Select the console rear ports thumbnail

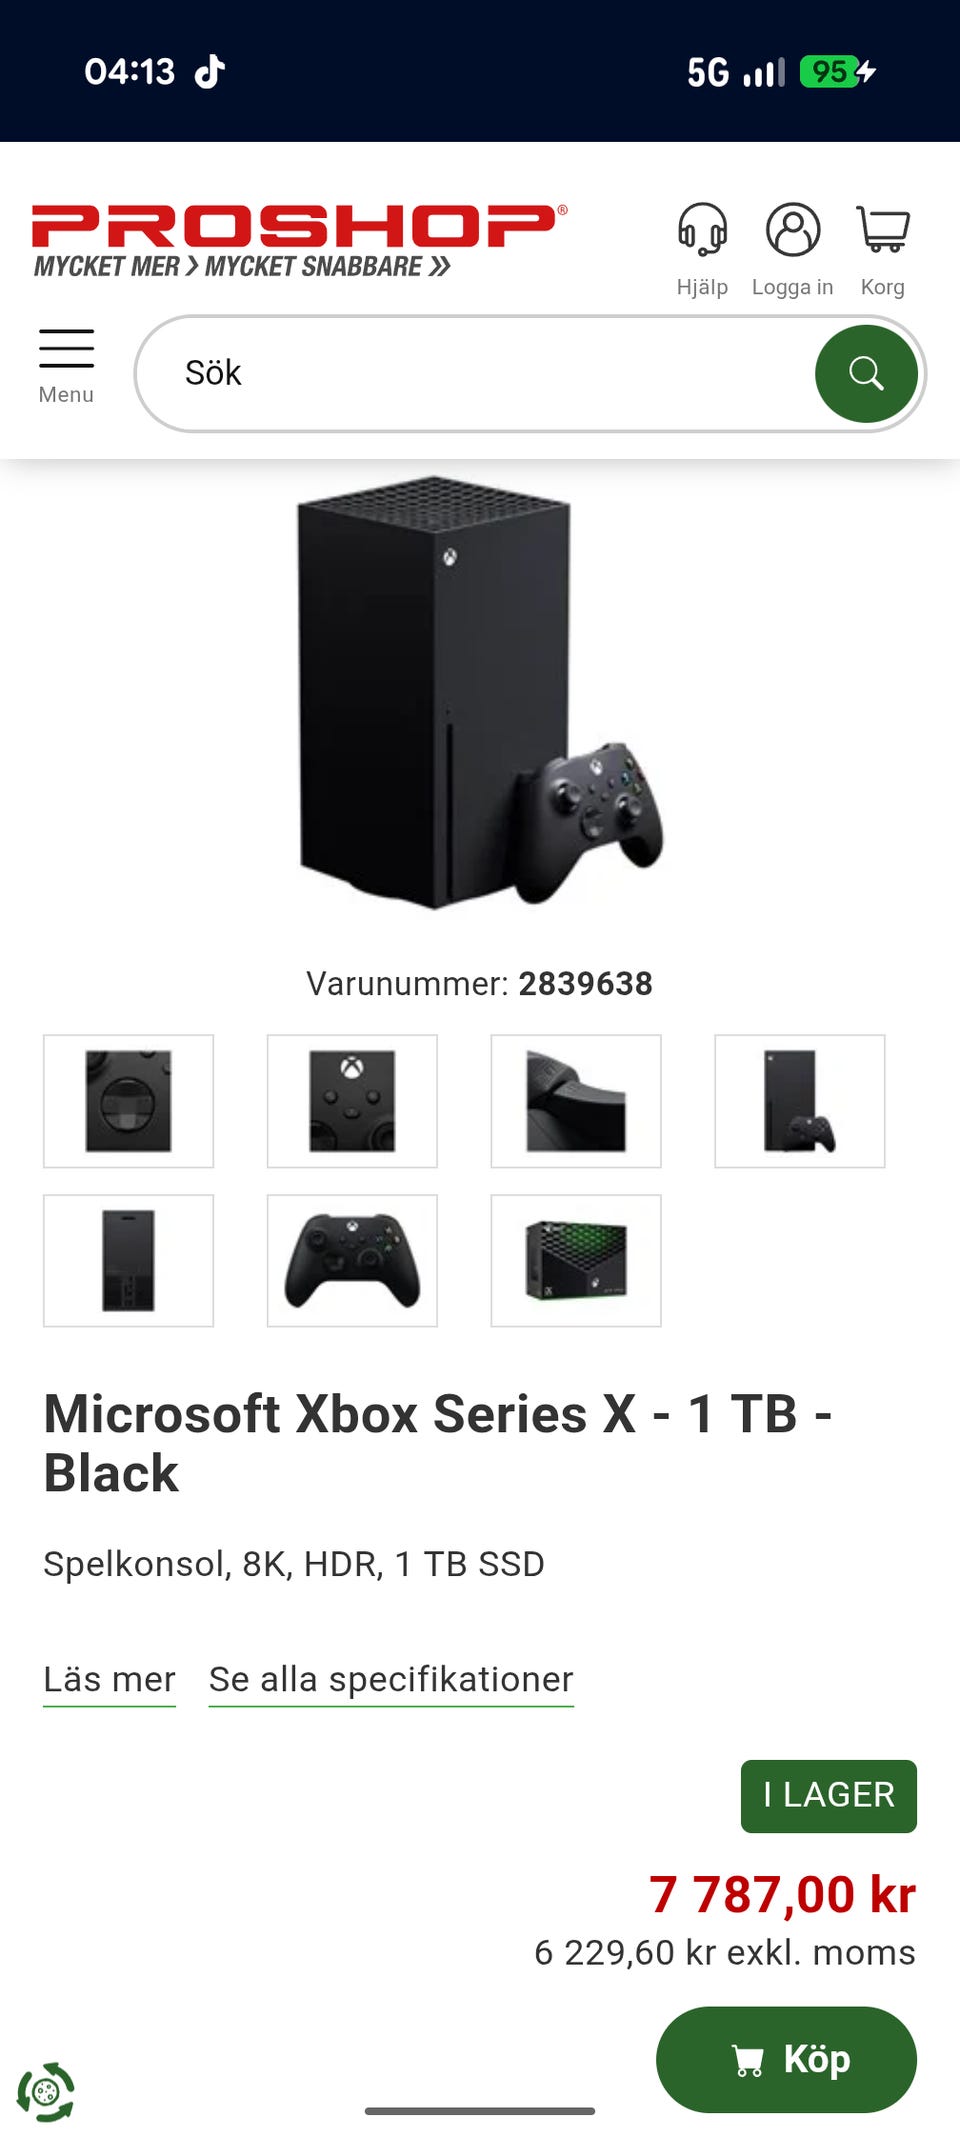[x=128, y=1261]
